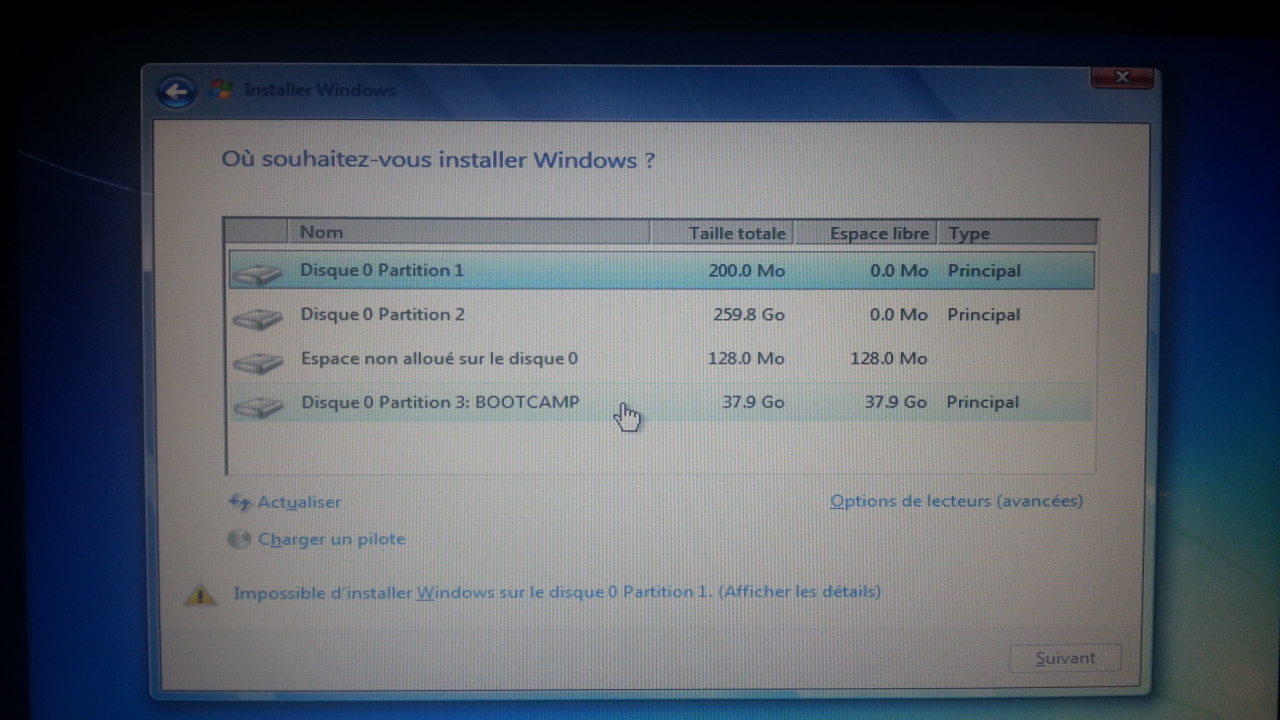
Task: Sort by the Nom column header
Action: pyautogui.click(x=468, y=232)
